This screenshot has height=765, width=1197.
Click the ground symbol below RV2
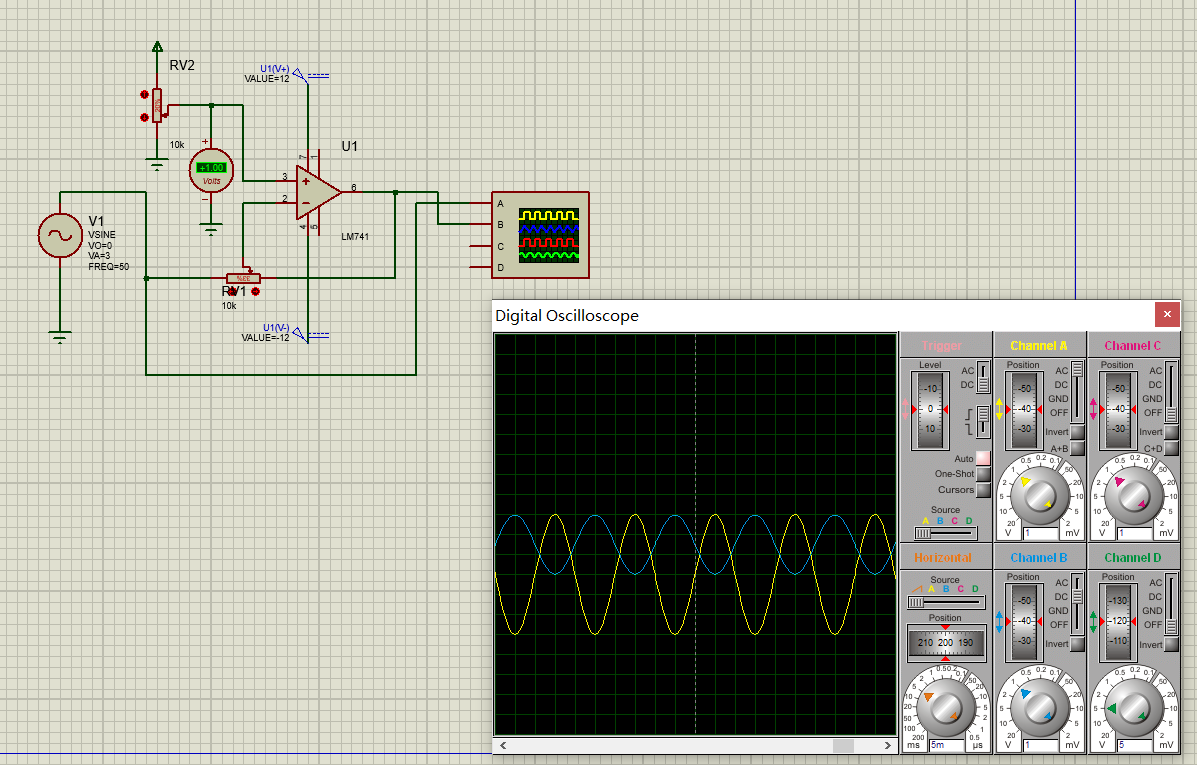click(157, 164)
